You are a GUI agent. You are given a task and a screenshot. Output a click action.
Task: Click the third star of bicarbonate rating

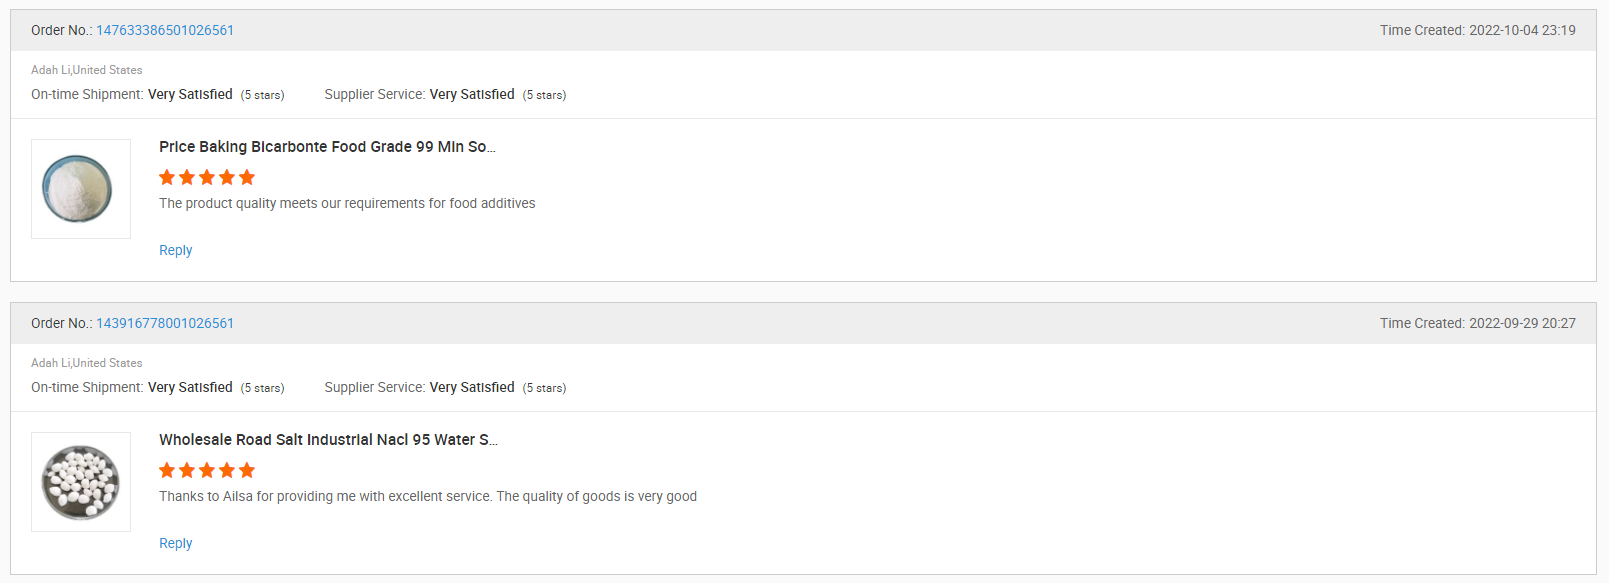[207, 177]
